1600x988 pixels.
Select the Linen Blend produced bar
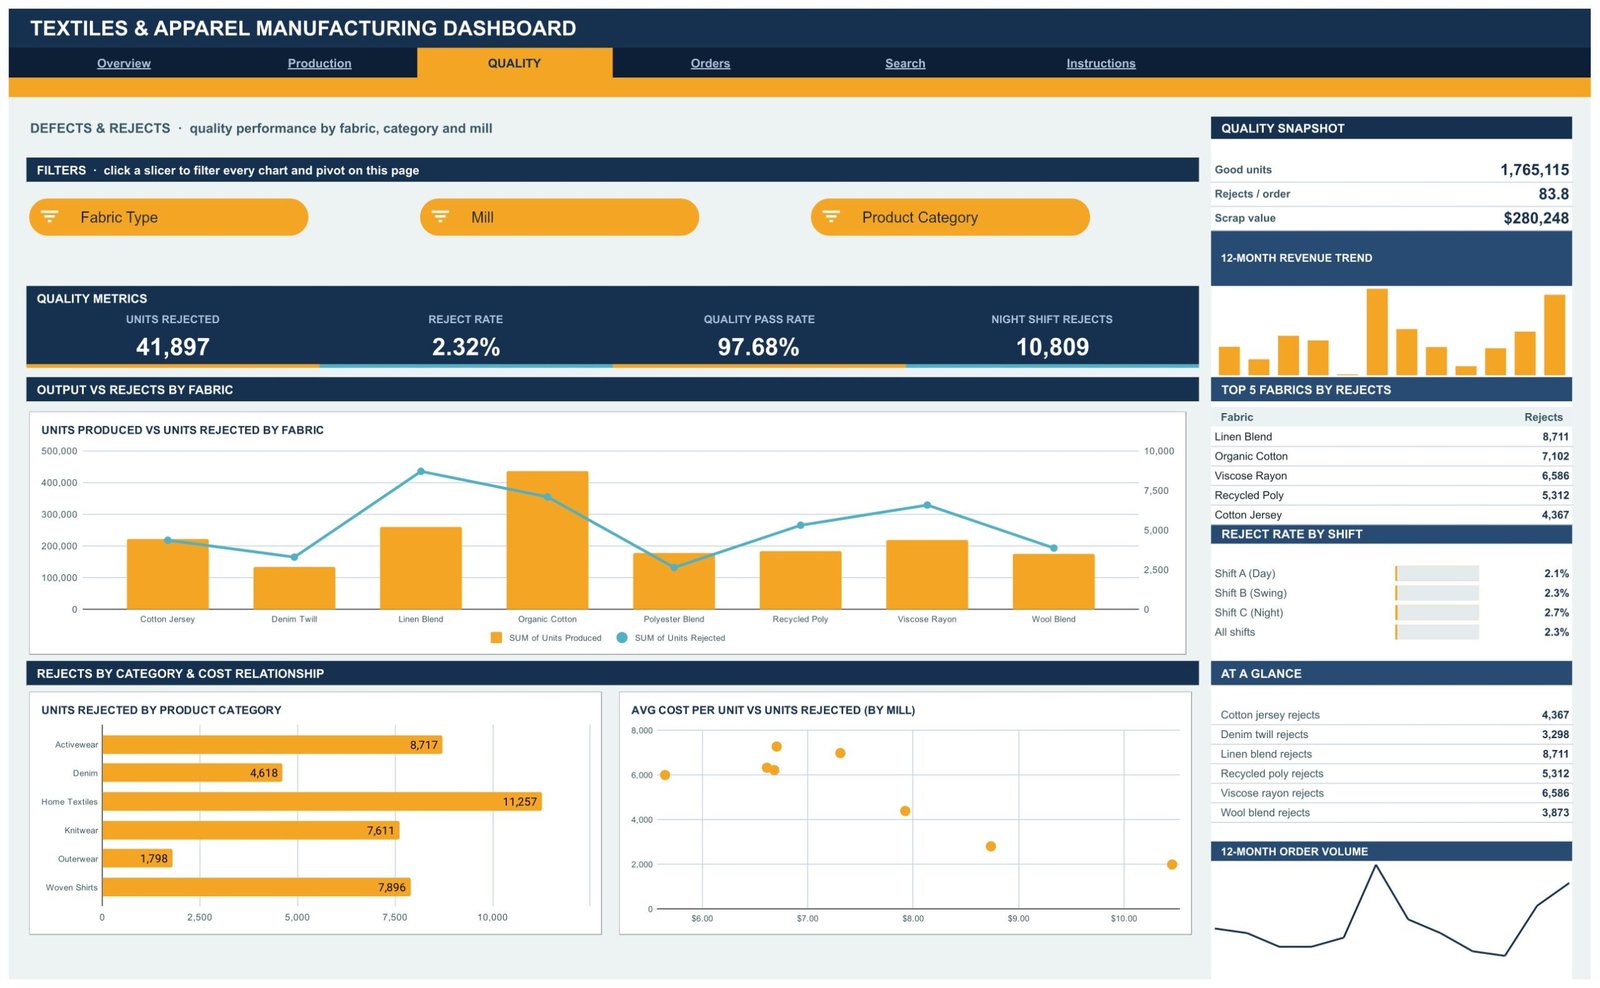tap(421, 568)
